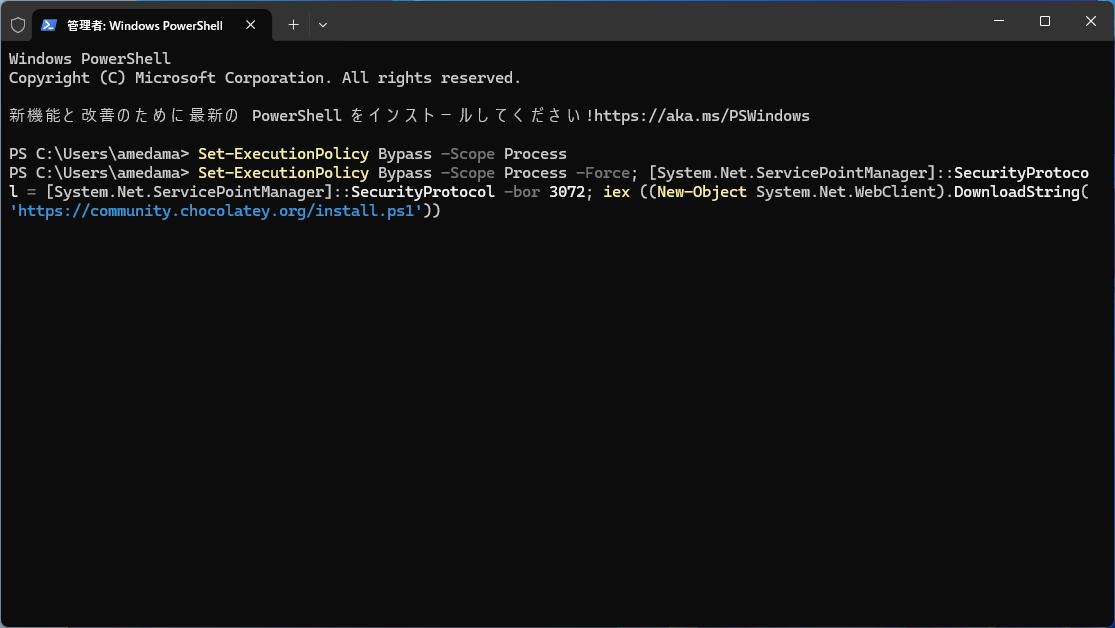Click the '3072' number in command

[567, 192]
